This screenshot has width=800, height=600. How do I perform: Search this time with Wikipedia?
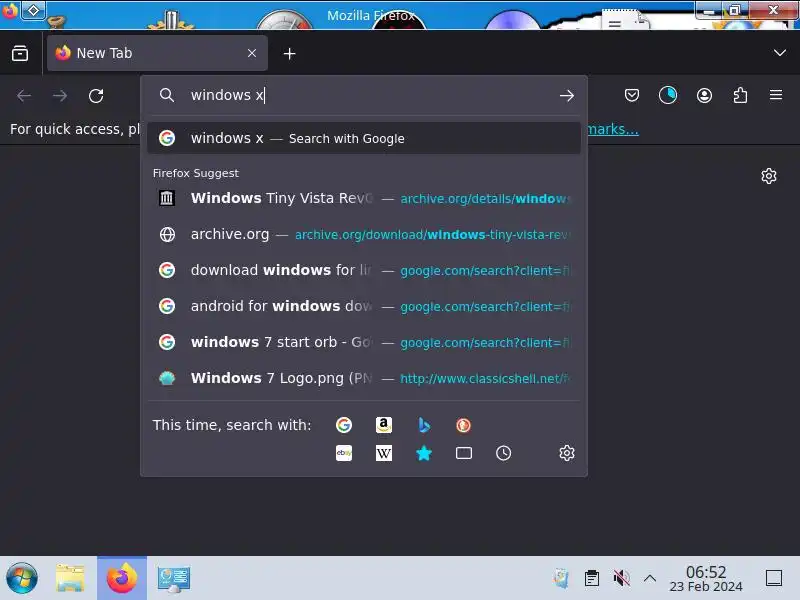[384, 453]
